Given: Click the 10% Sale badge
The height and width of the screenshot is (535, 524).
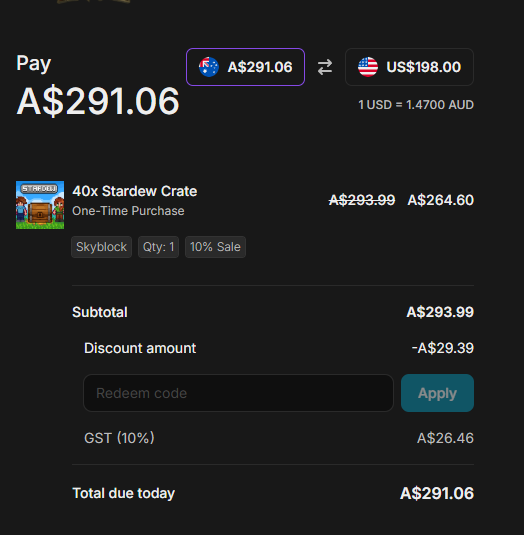Looking at the screenshot, I should point(215,247).
